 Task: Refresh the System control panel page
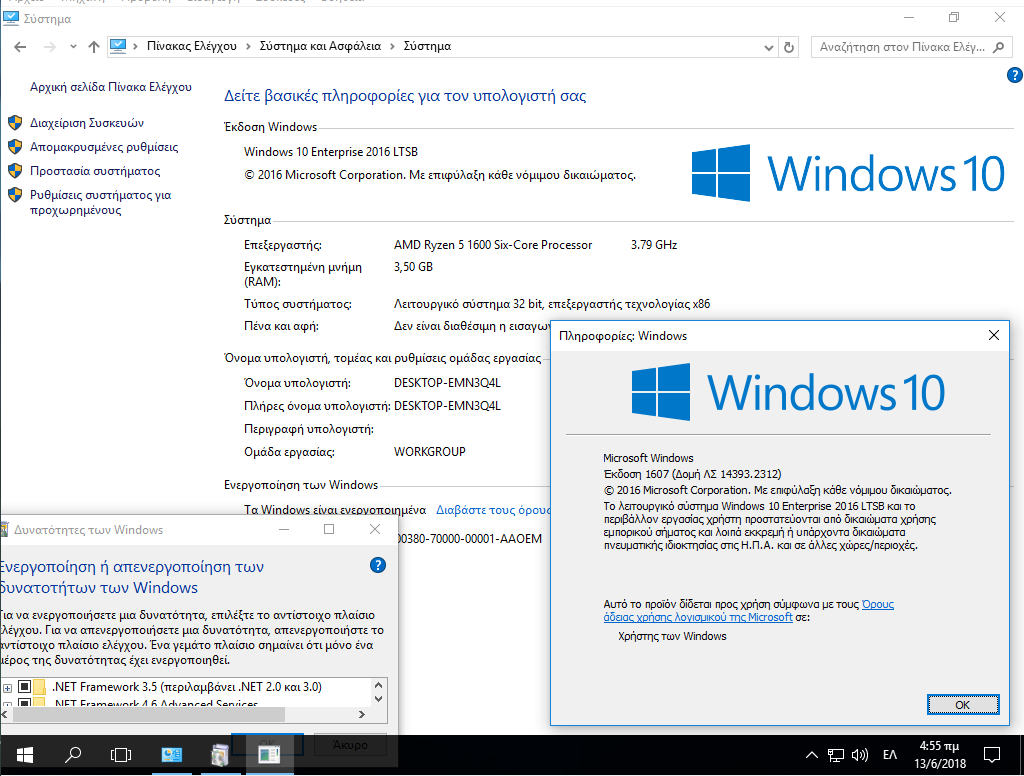(789, 47)
